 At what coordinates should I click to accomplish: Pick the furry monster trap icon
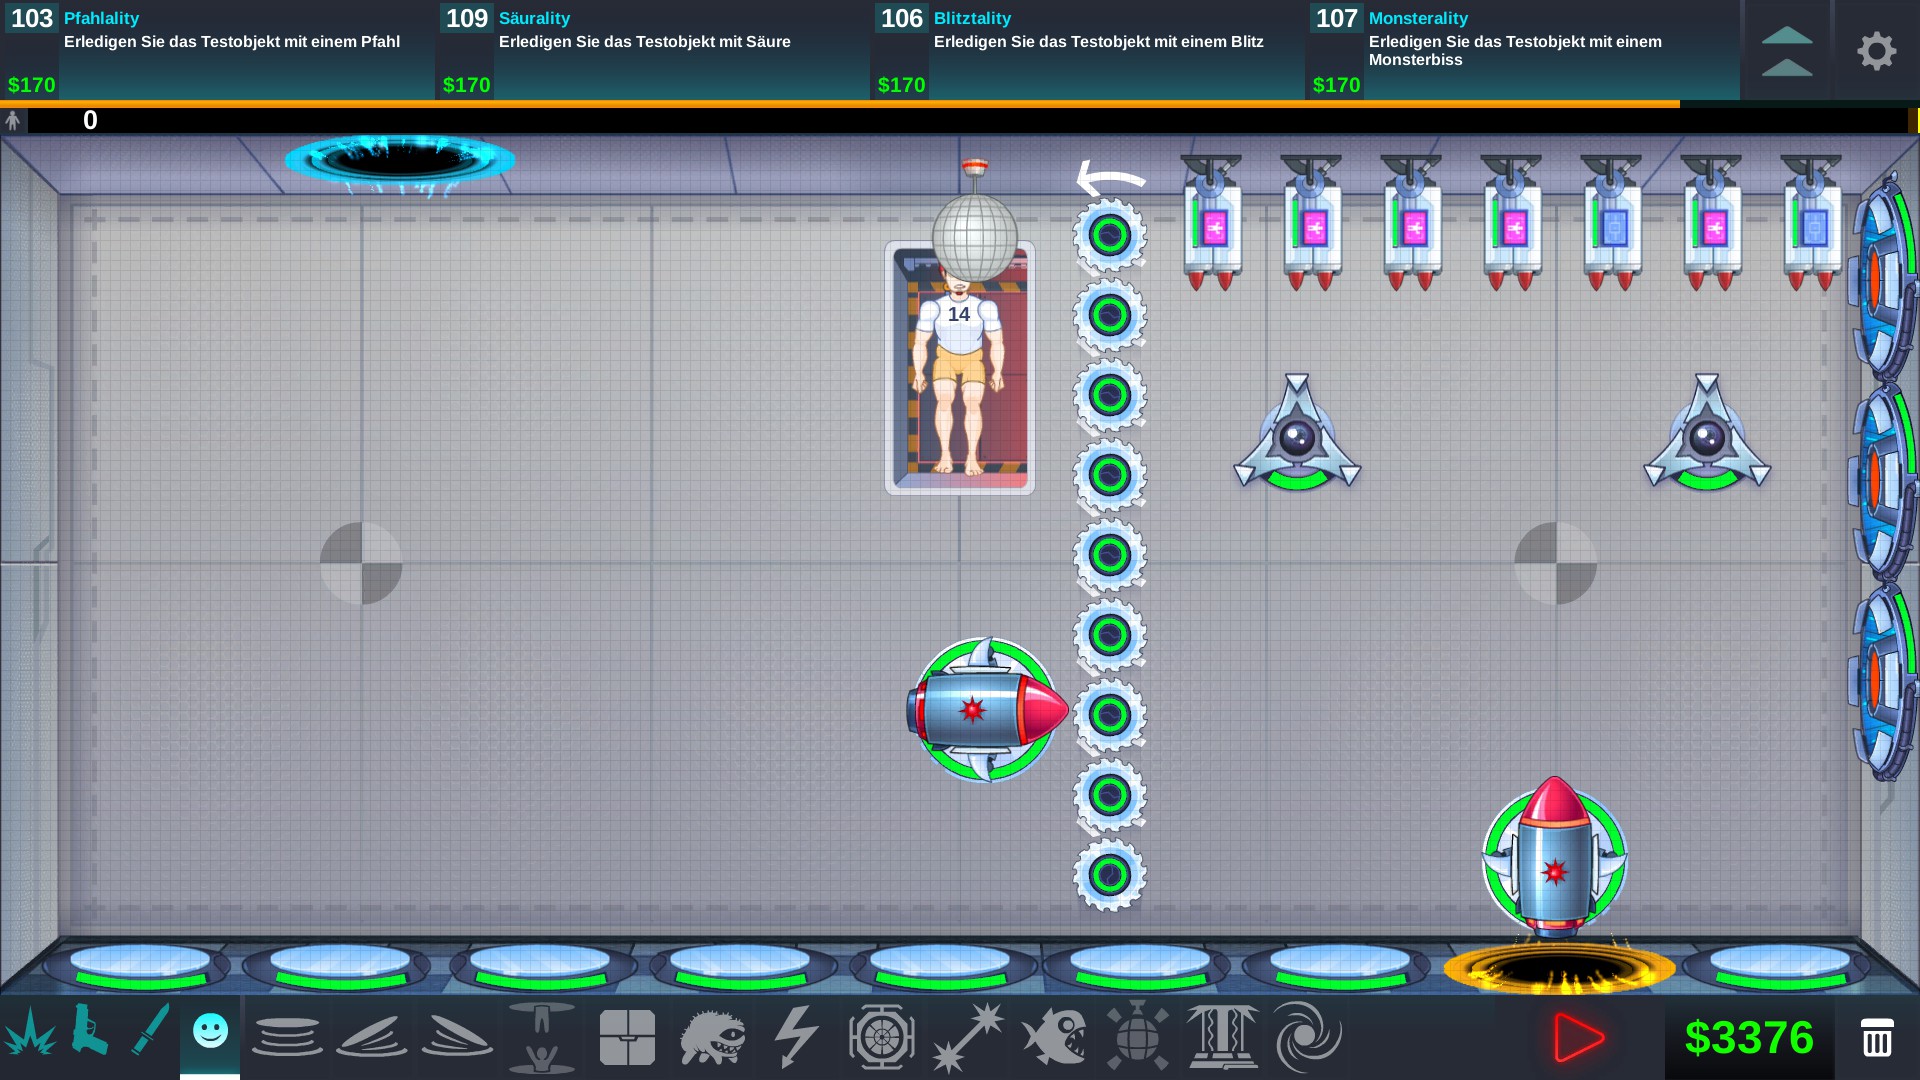(712, 1037)
